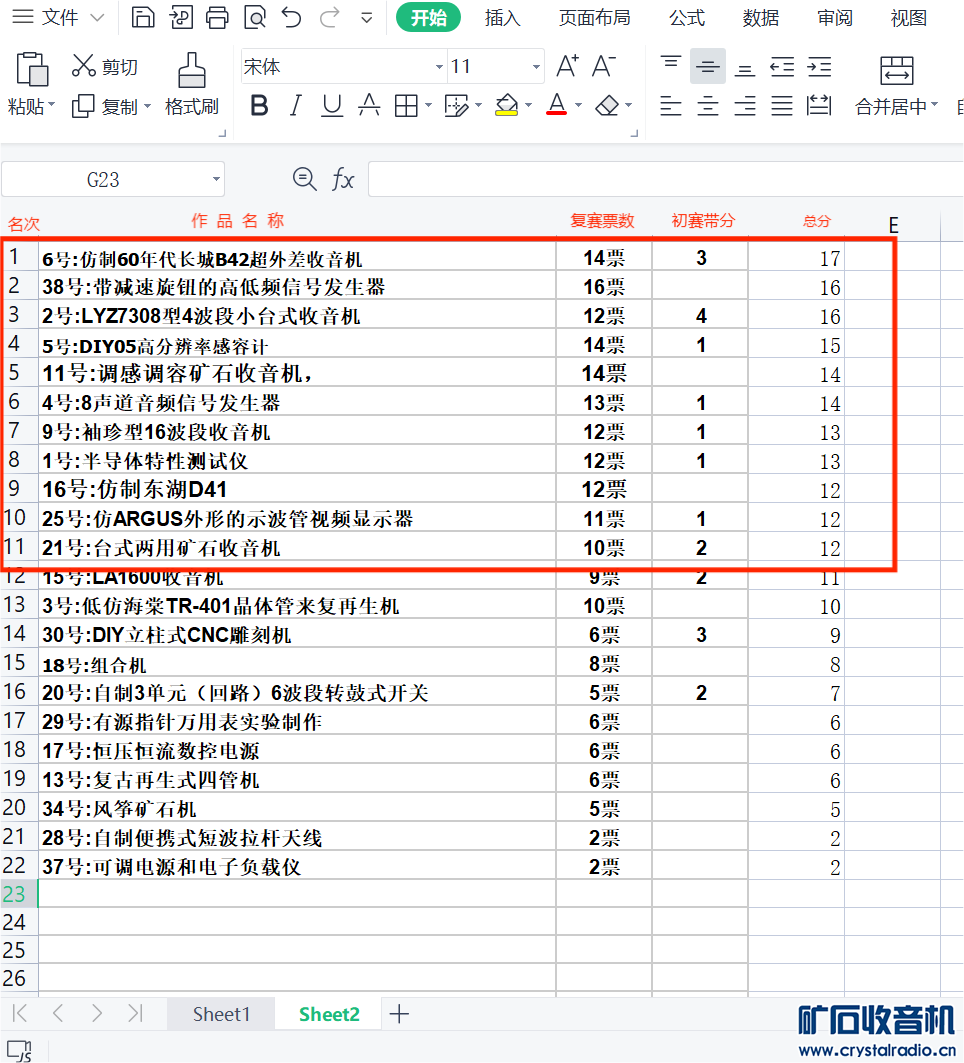Image resolution: width=964 pixels, height=1063 pixels.
Task: Expand Paste (粘贴) options arrow
Action: [52, 106]
